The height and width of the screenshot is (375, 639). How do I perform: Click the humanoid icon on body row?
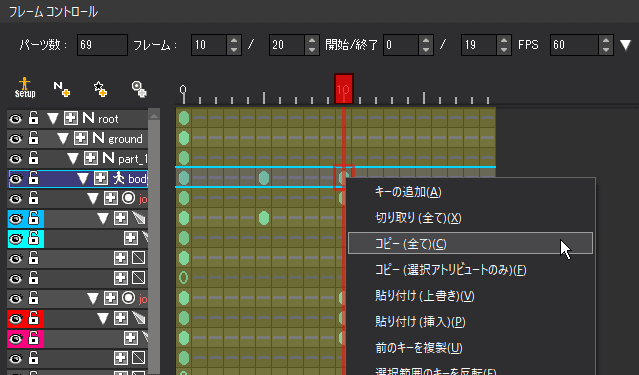pyautogui.click(x=118, y=178)
